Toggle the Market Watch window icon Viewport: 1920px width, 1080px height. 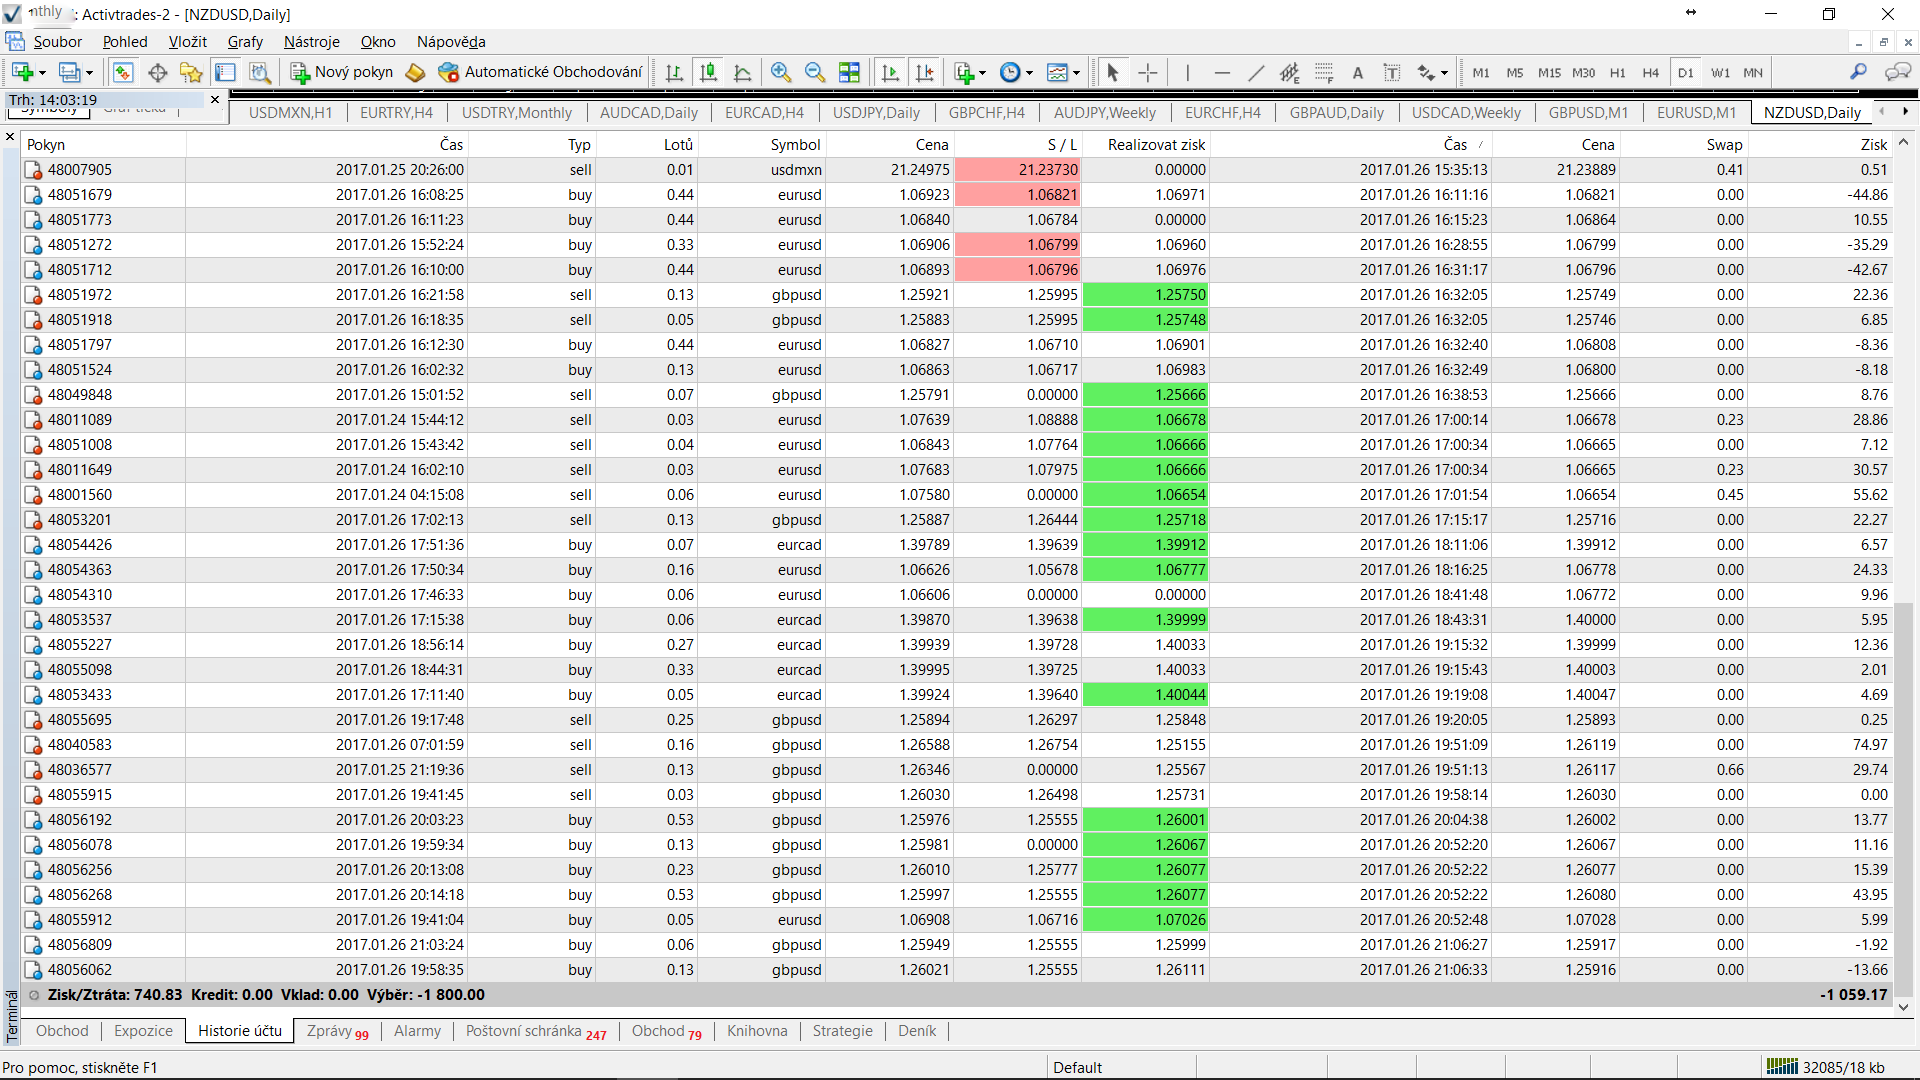(123, 72)
